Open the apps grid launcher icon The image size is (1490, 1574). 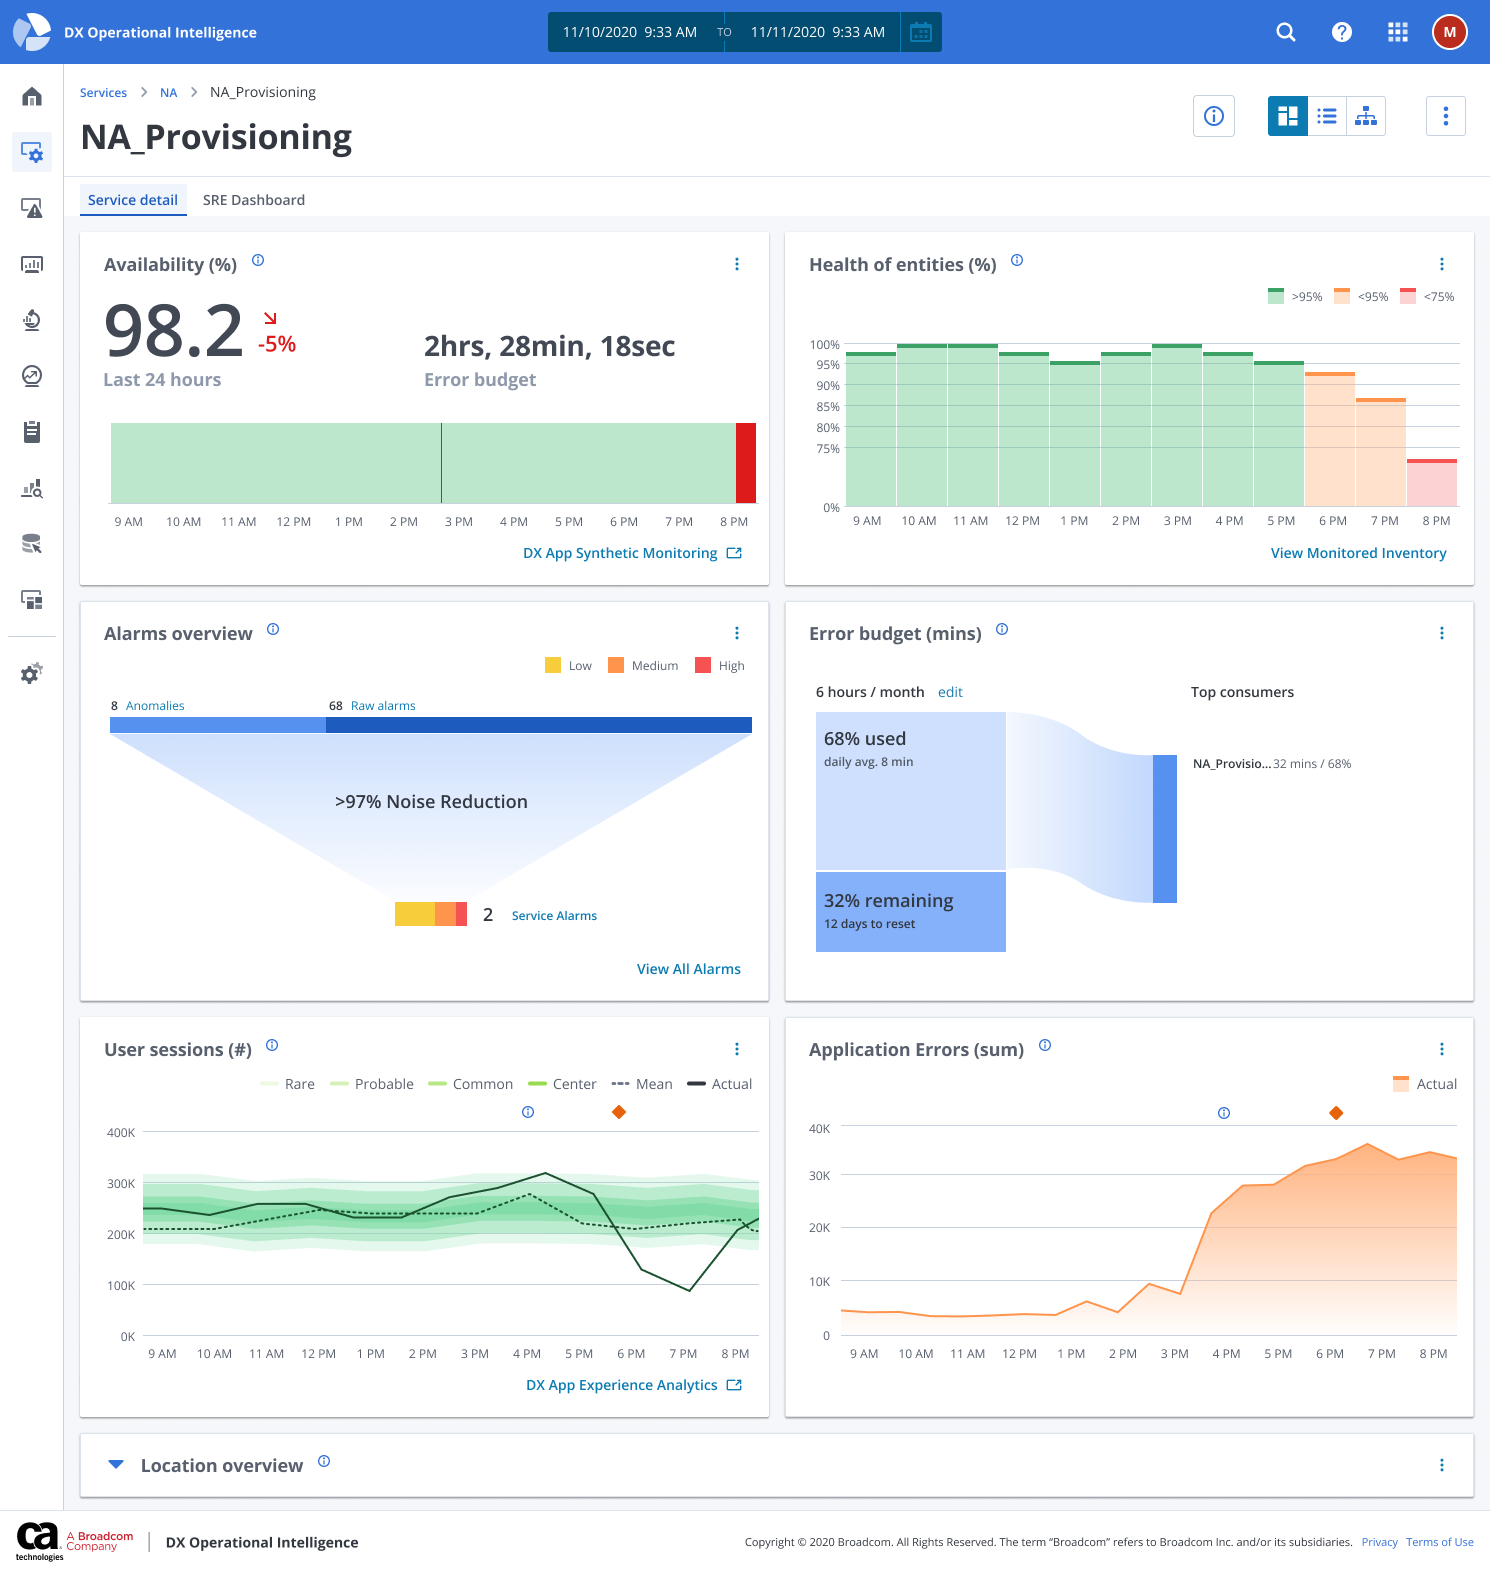click(1398, 32)
